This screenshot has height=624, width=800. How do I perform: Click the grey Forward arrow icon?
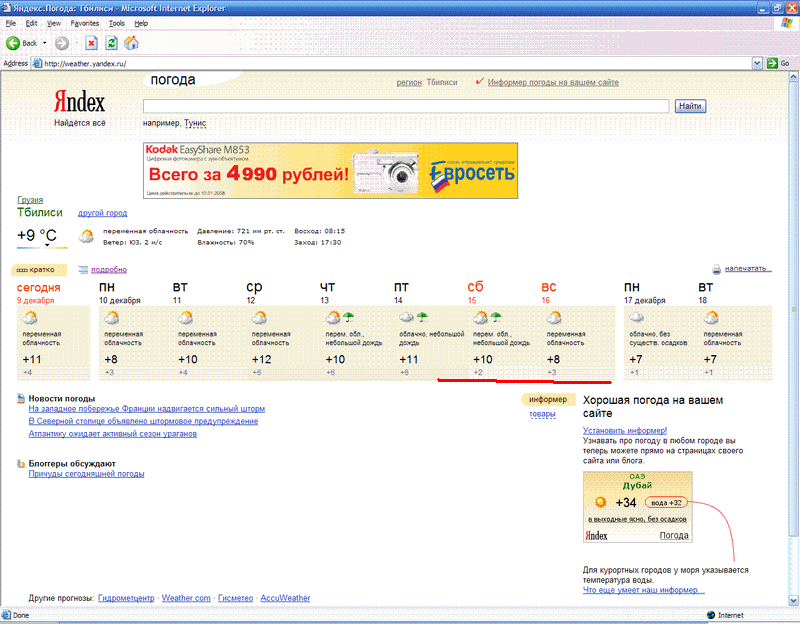[62, 43]
